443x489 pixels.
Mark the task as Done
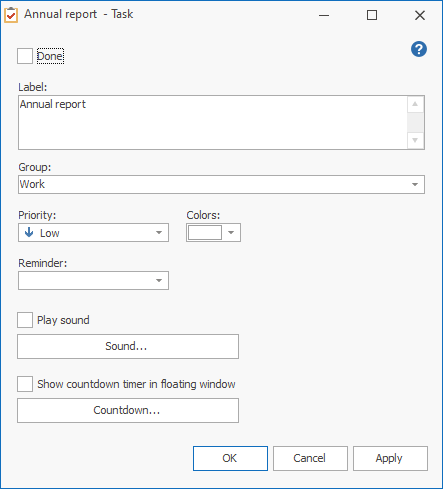(25, 56)
